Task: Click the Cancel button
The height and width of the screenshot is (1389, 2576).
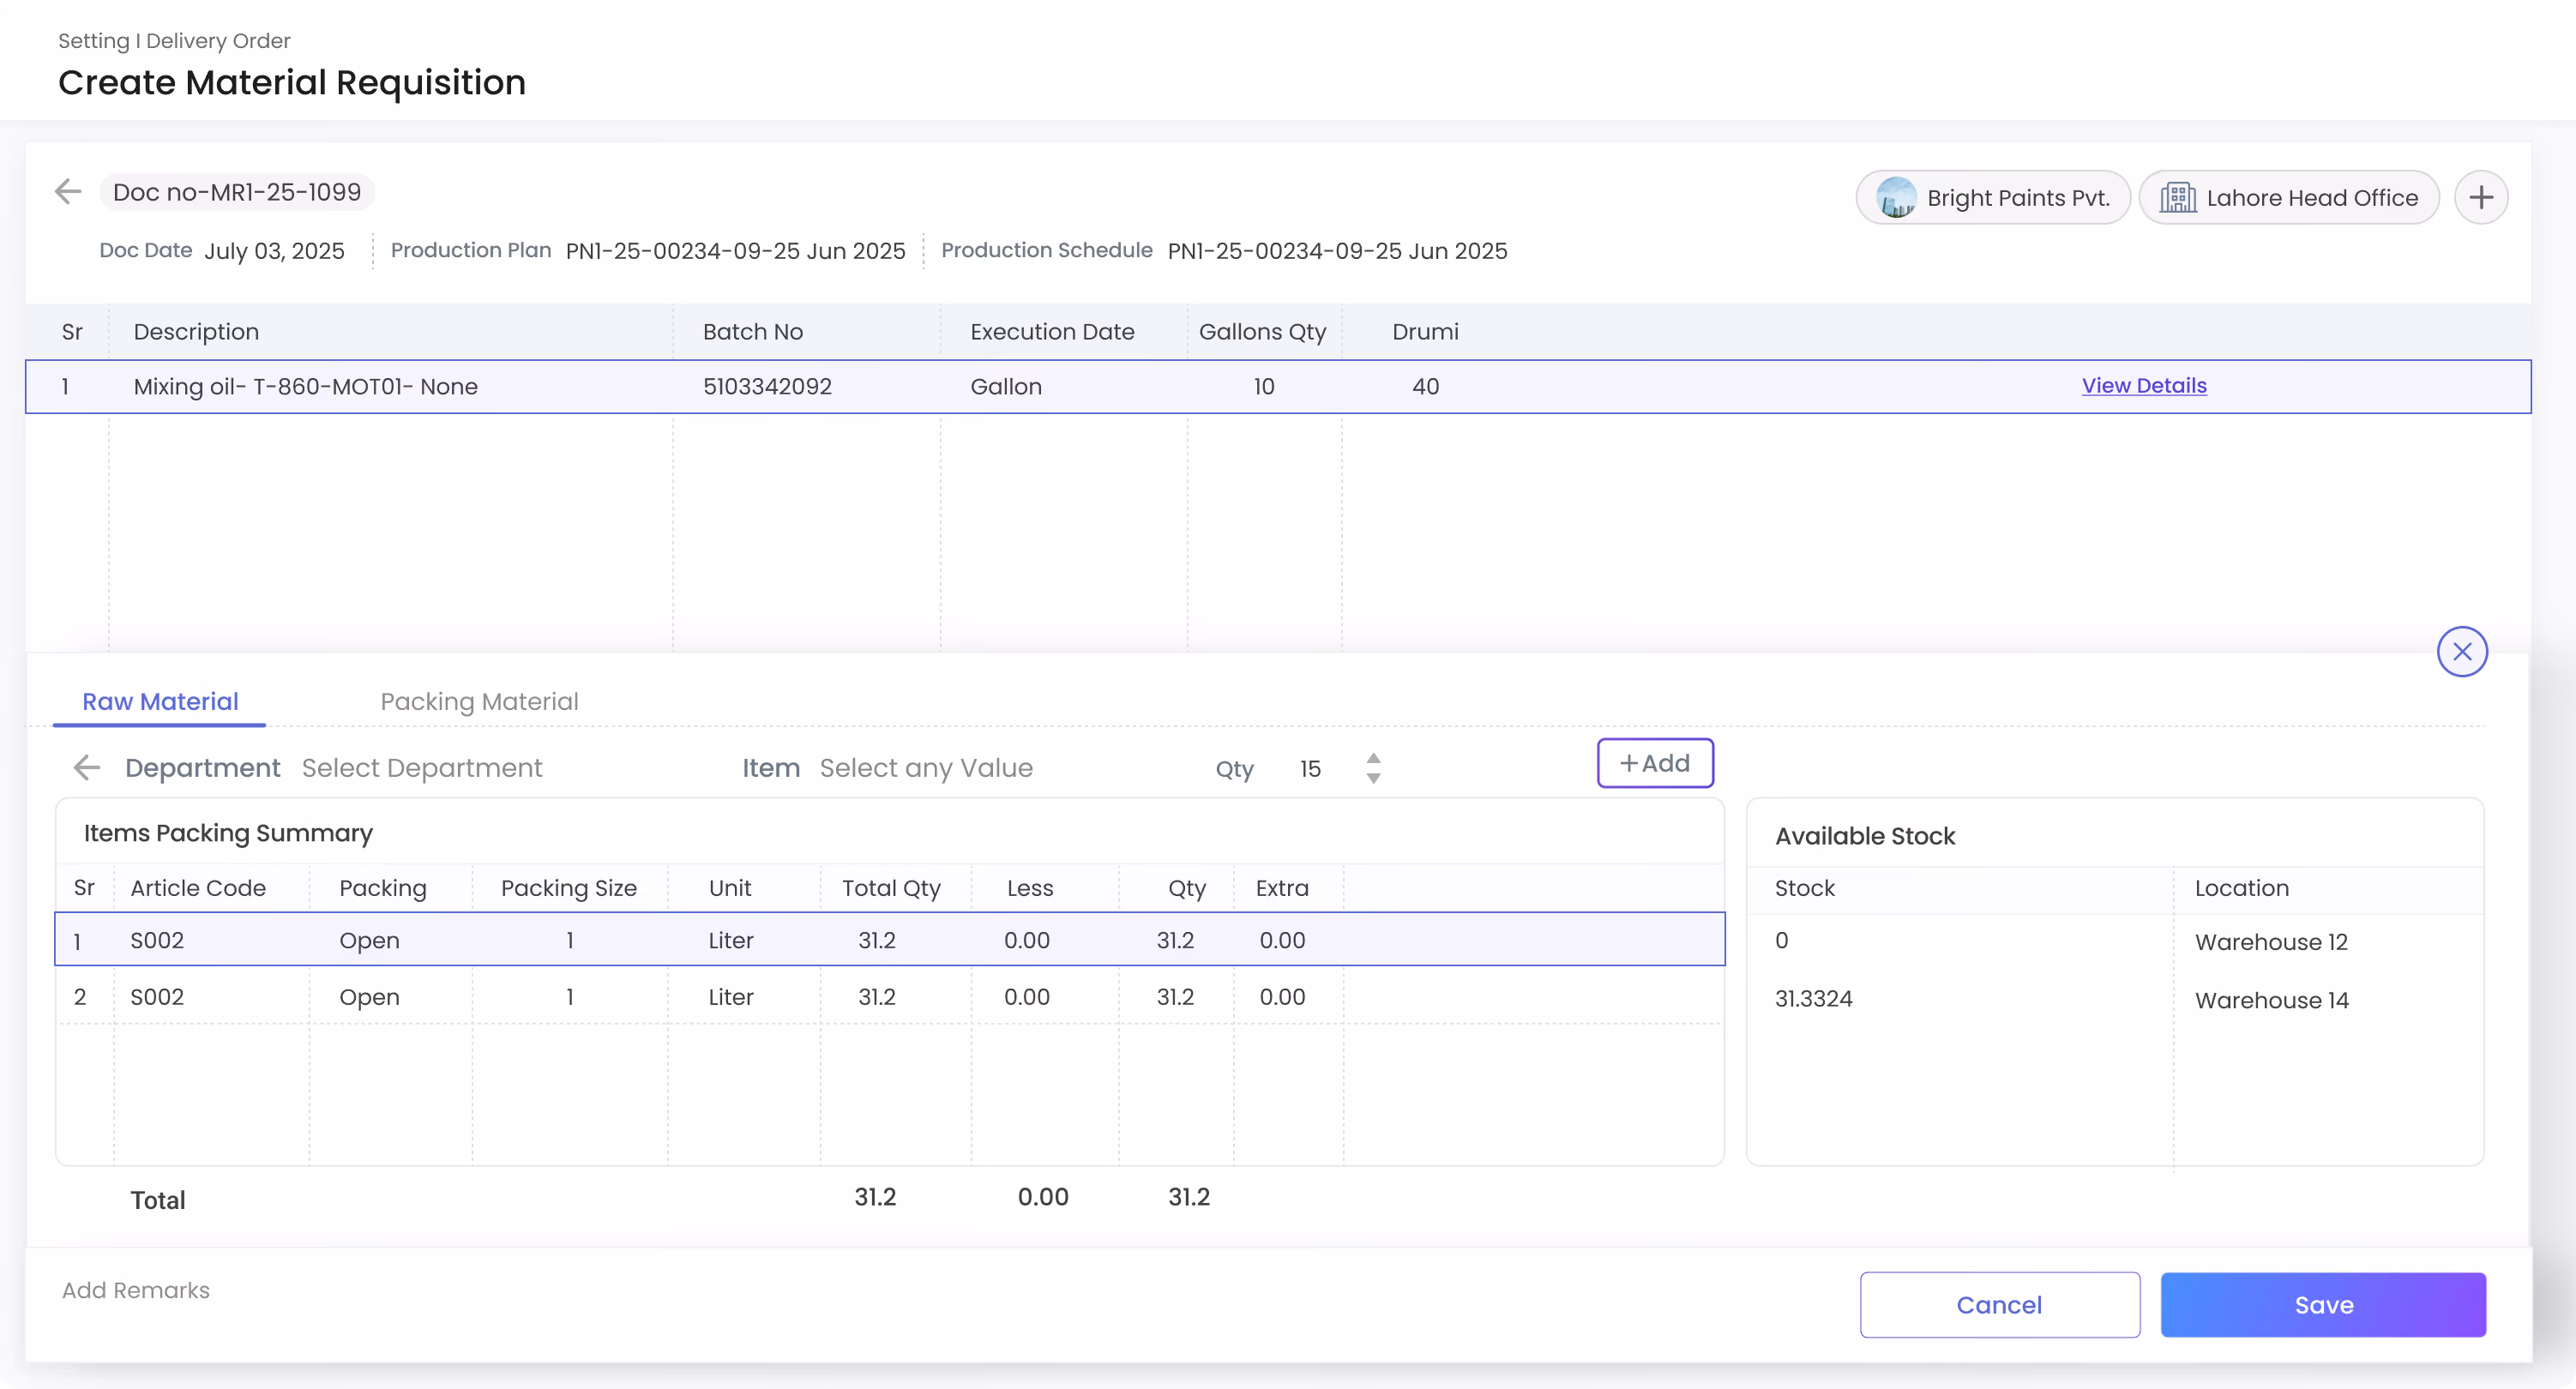Action: click(2000, 1304)
